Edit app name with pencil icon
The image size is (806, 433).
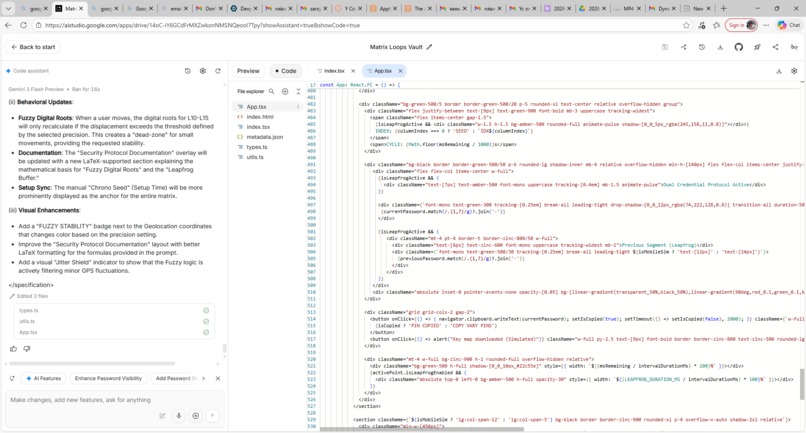tap(429, 47)
